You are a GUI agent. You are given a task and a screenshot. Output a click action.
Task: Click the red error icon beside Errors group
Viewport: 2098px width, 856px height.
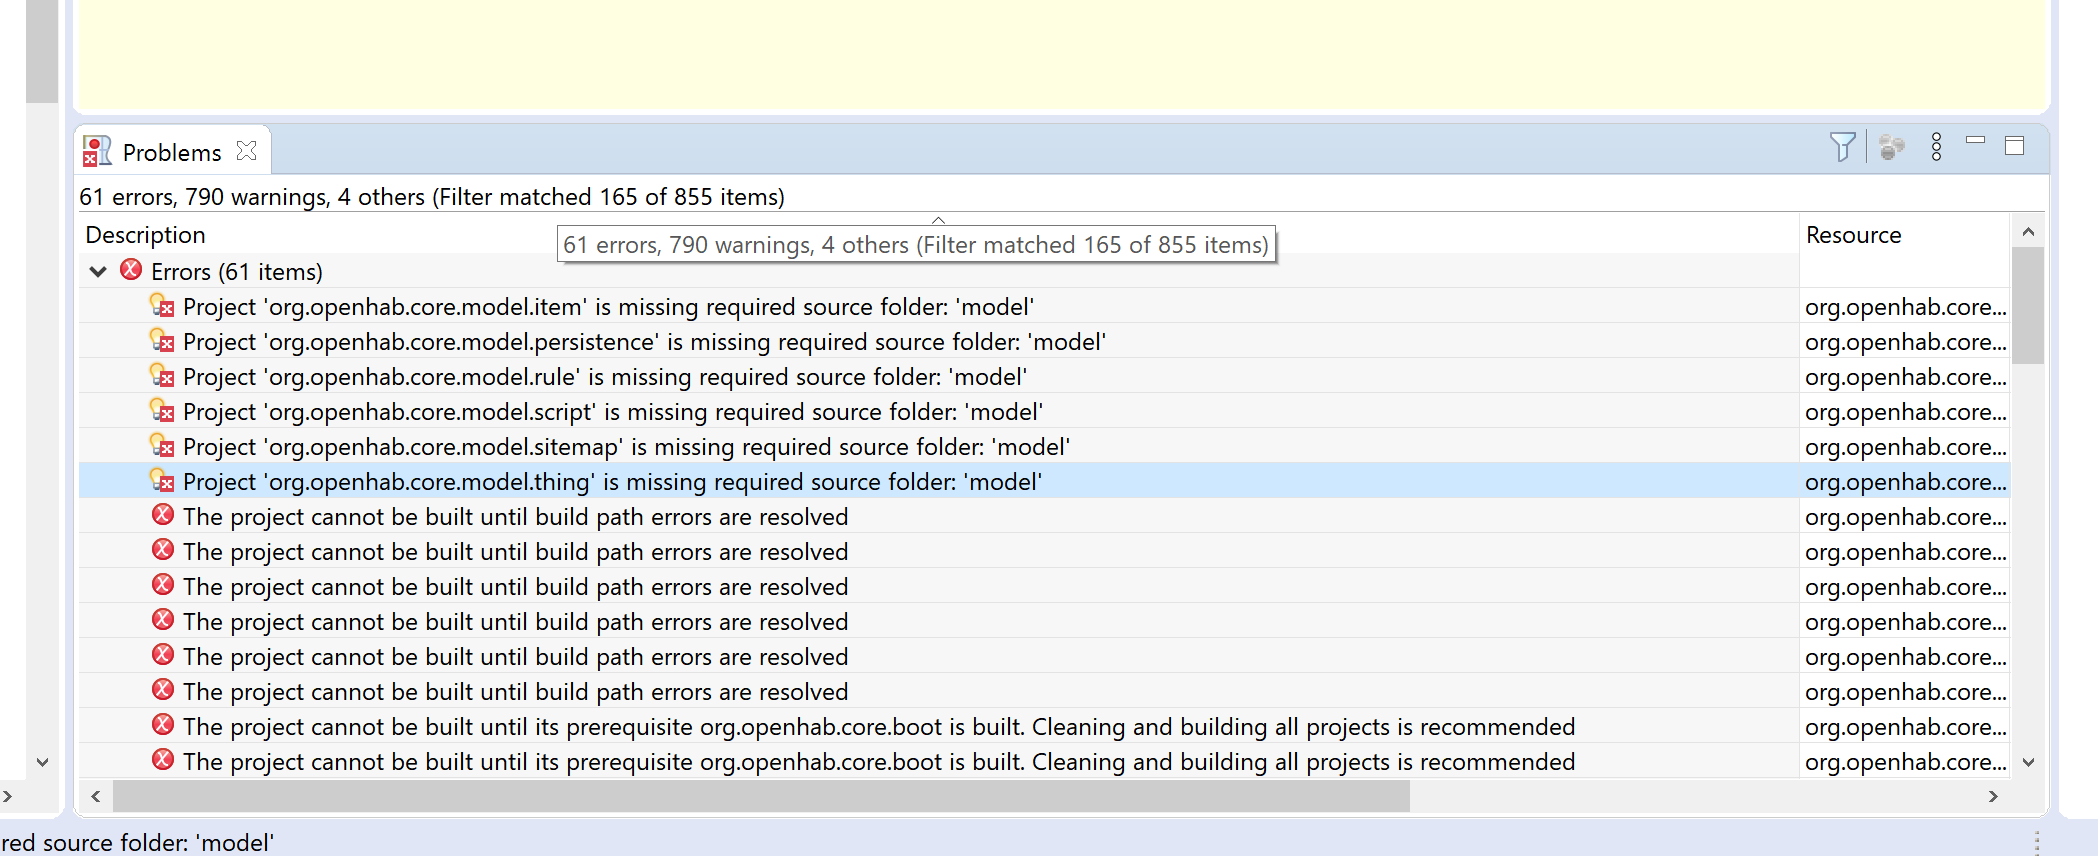(x=131, y=270)
